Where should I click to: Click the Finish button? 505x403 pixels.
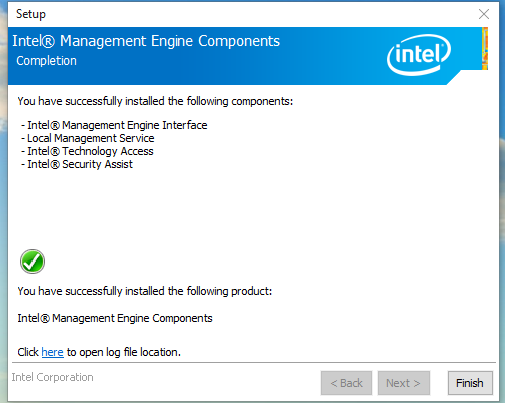pos(470,383)
